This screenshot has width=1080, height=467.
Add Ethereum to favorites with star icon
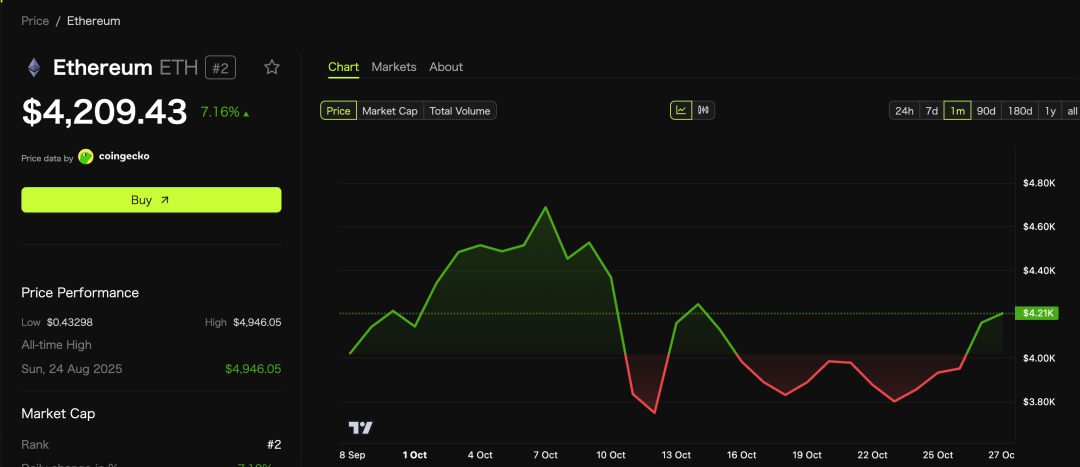[272, 67]
